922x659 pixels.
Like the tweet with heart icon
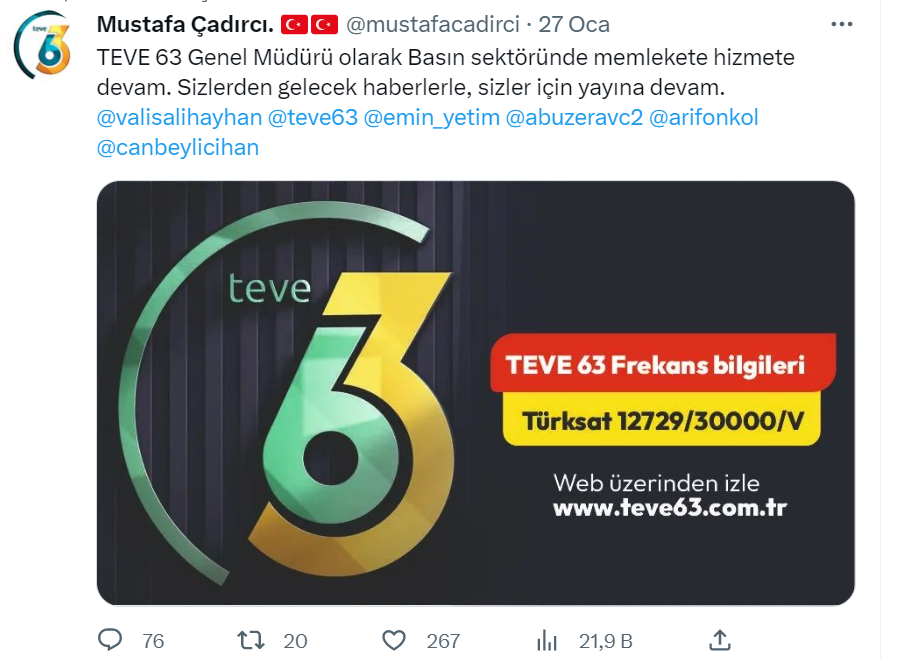tap(394, 640)
